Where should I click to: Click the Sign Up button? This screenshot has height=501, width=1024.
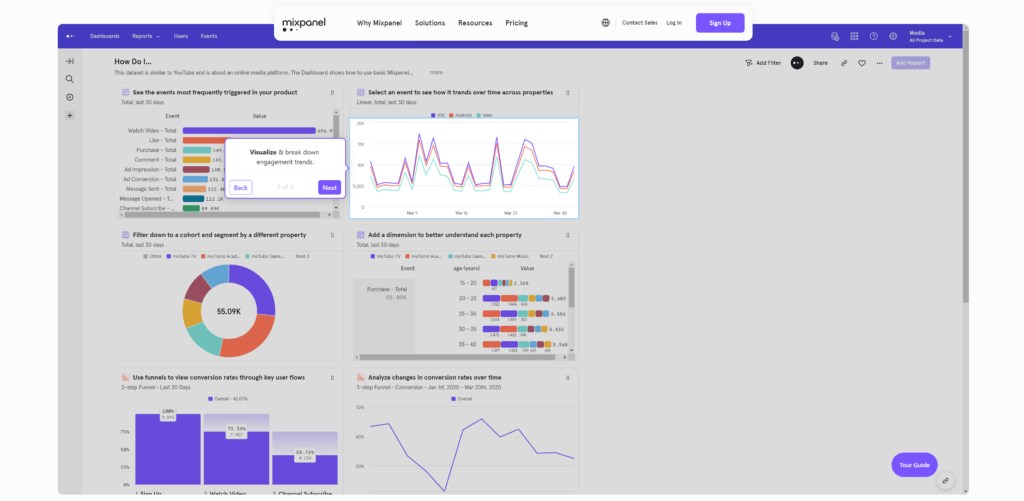click(720, 23)
